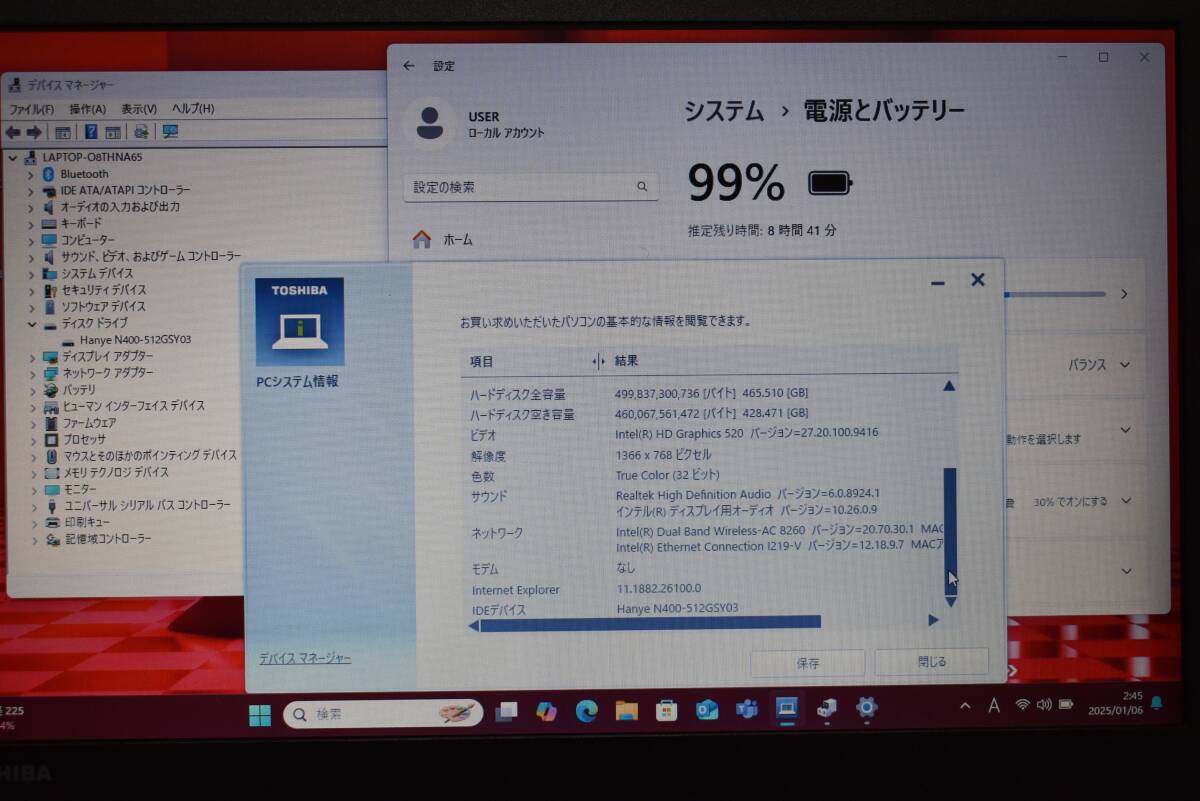Click the notification bell in system tray
The width and height of the screenshot is (1200, 801).
coord(1157,702)
